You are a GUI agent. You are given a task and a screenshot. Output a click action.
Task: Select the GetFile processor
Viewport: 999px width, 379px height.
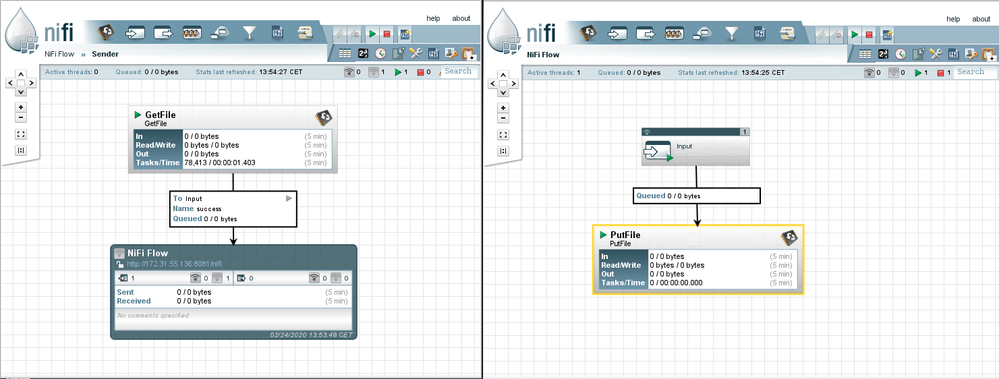(x=233, y=139)
